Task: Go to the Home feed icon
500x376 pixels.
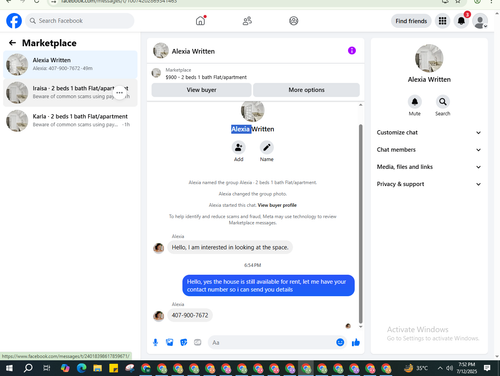Action: [x=200, y=21]
